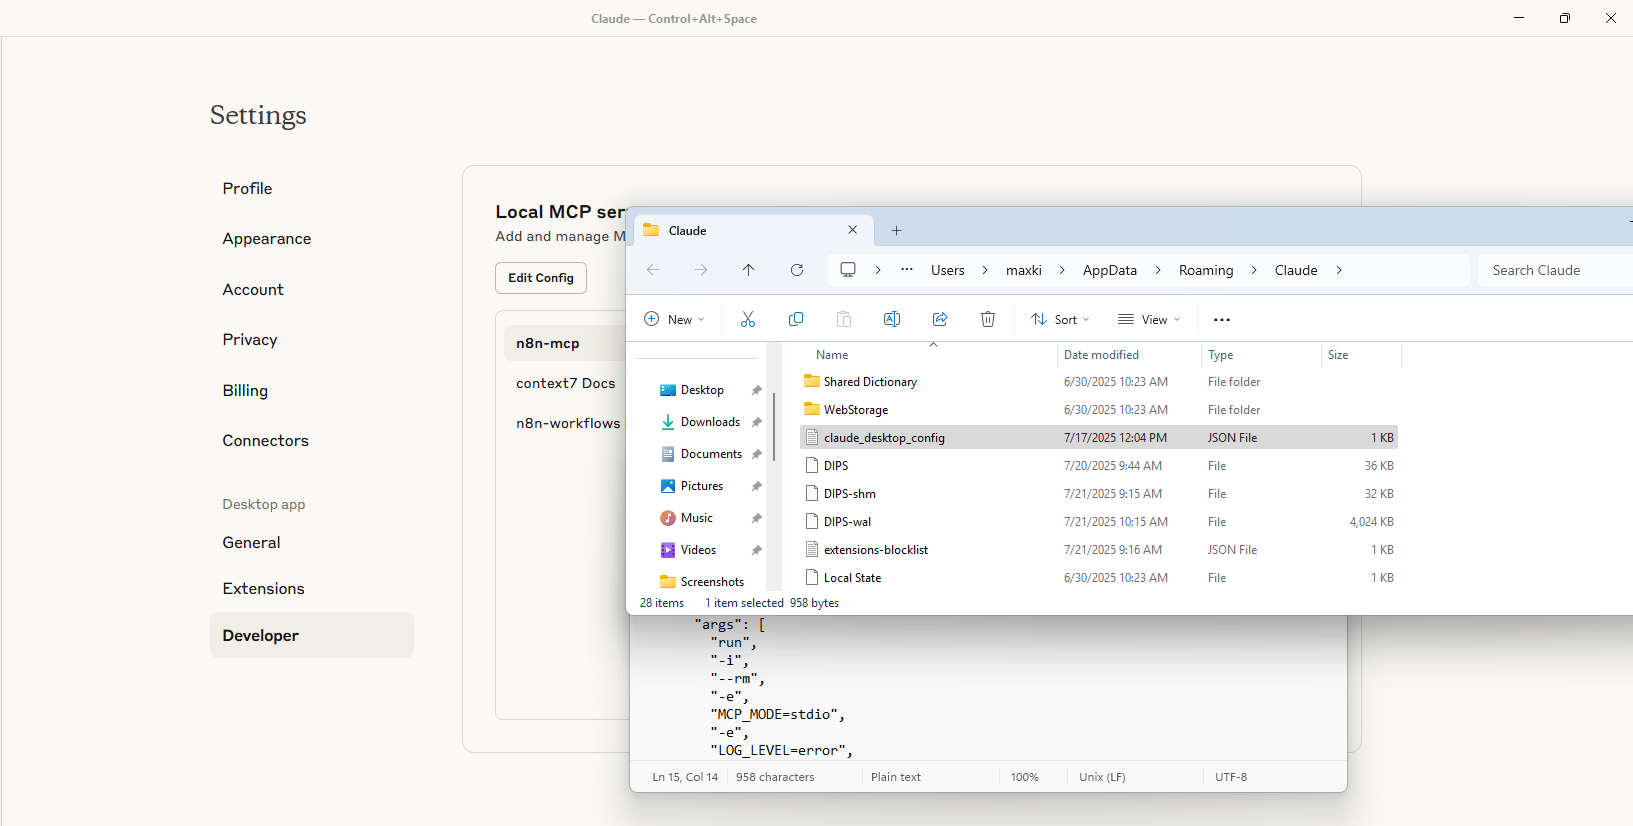The image size is (1633, 826).
Task: Click the Rename icon in File Explorer toolbar
Action: pyautogui.click(x=892, y=319)
